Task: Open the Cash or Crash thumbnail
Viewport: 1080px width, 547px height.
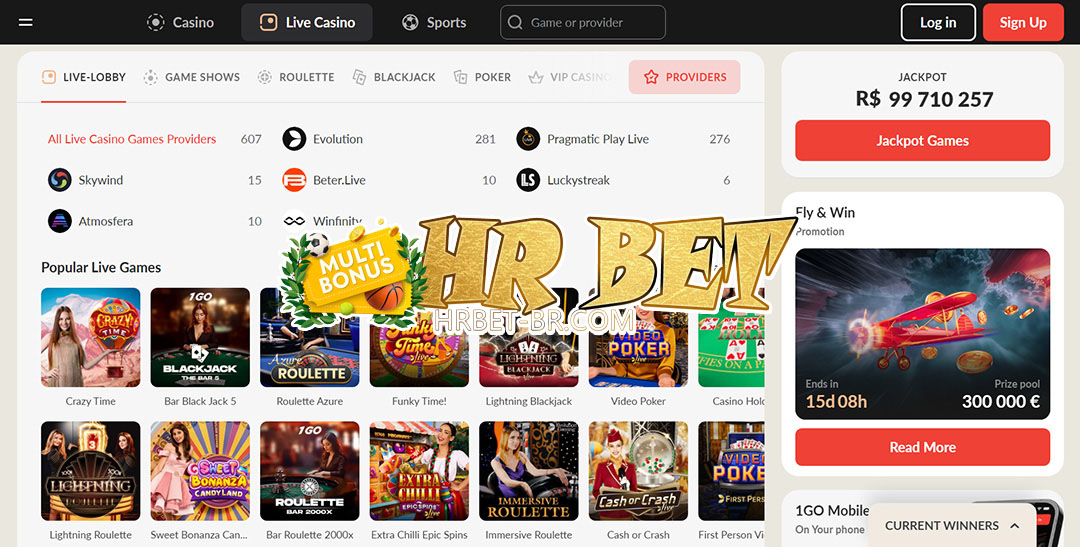Action: (638, 471)
